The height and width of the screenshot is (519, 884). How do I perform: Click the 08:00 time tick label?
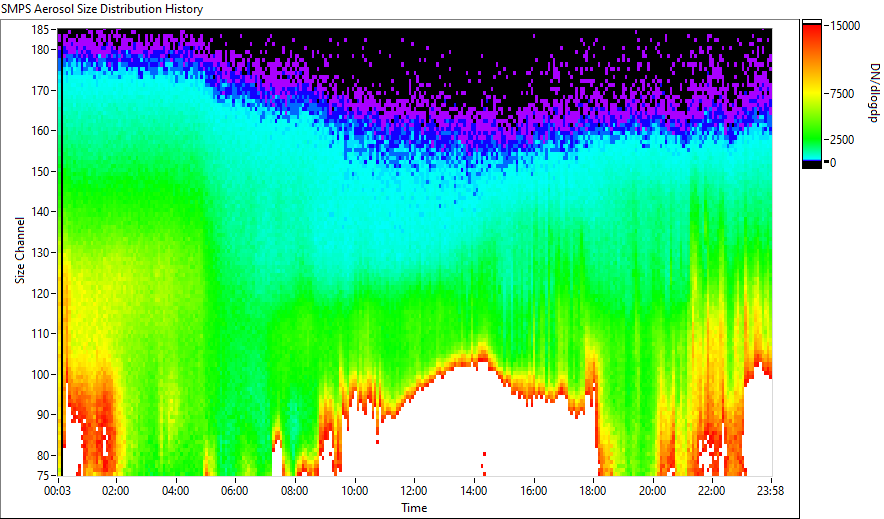(294, 491)
